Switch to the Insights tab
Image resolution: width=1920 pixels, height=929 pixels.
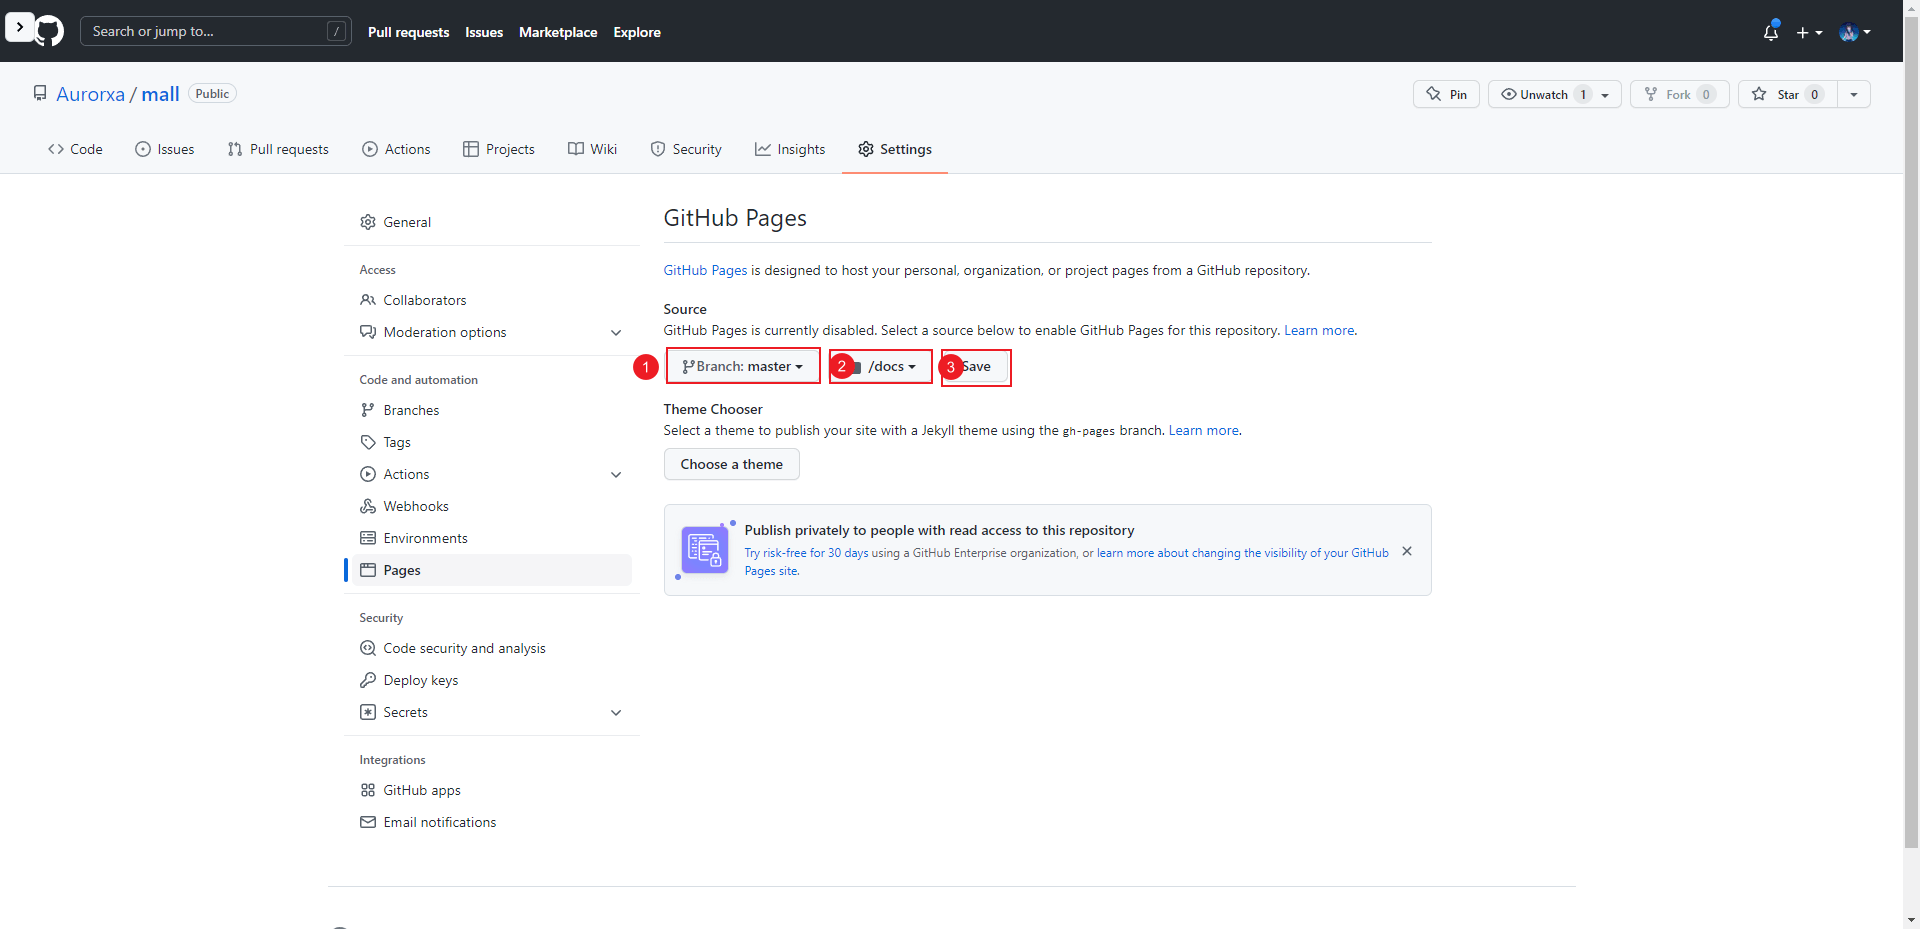coord(790,149)
